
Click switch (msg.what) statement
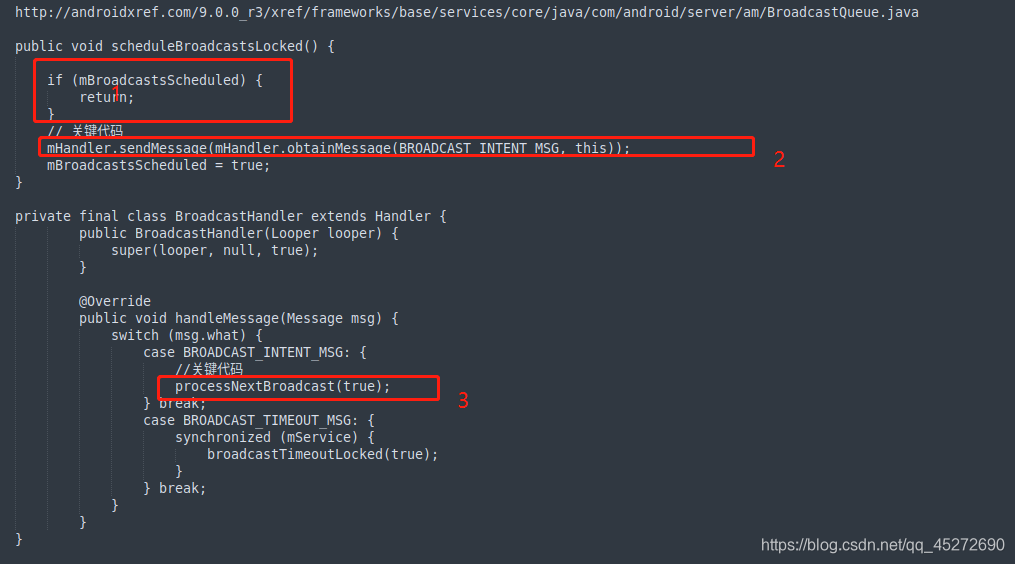186,335
